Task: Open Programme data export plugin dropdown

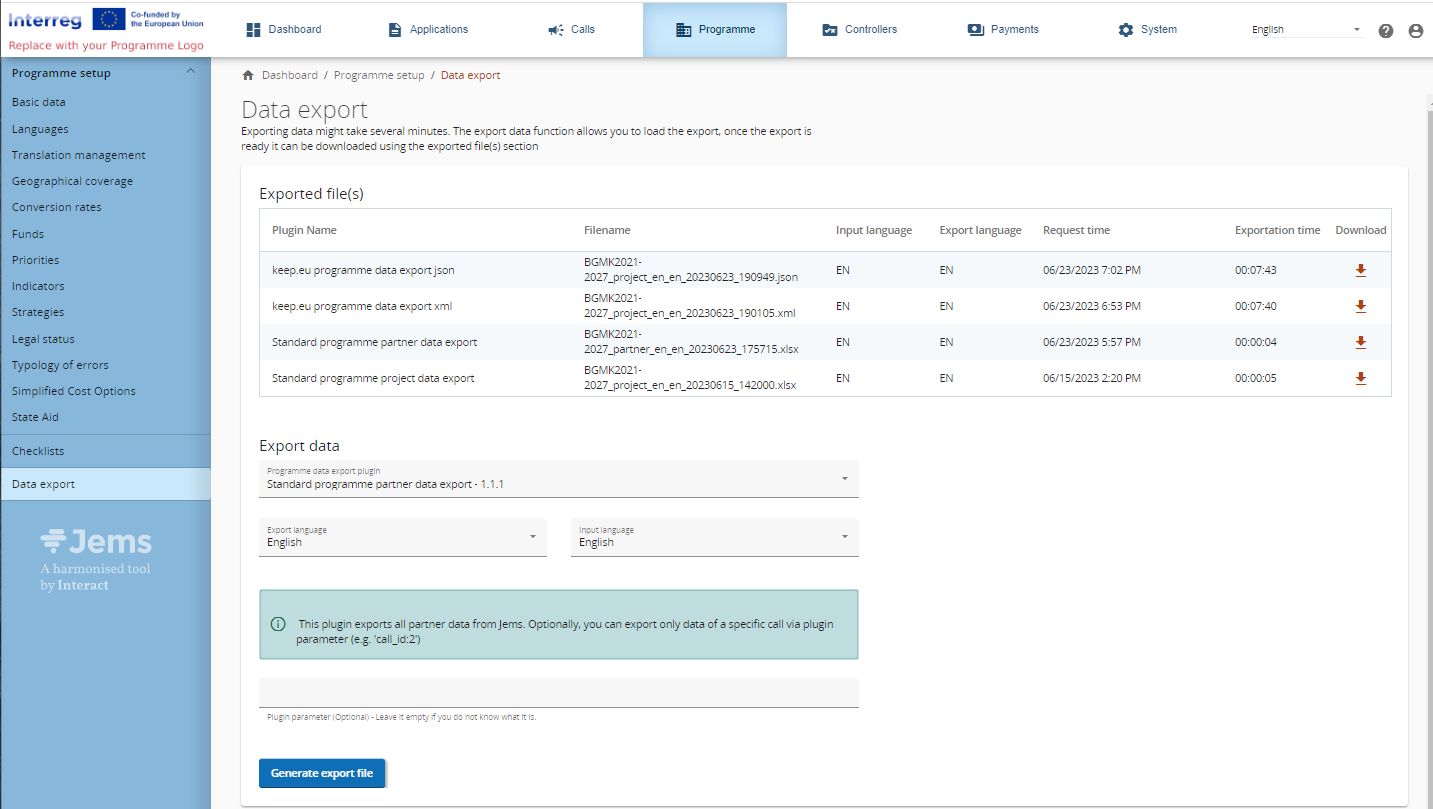Action: pyautogui.click(x=558, y=479)
